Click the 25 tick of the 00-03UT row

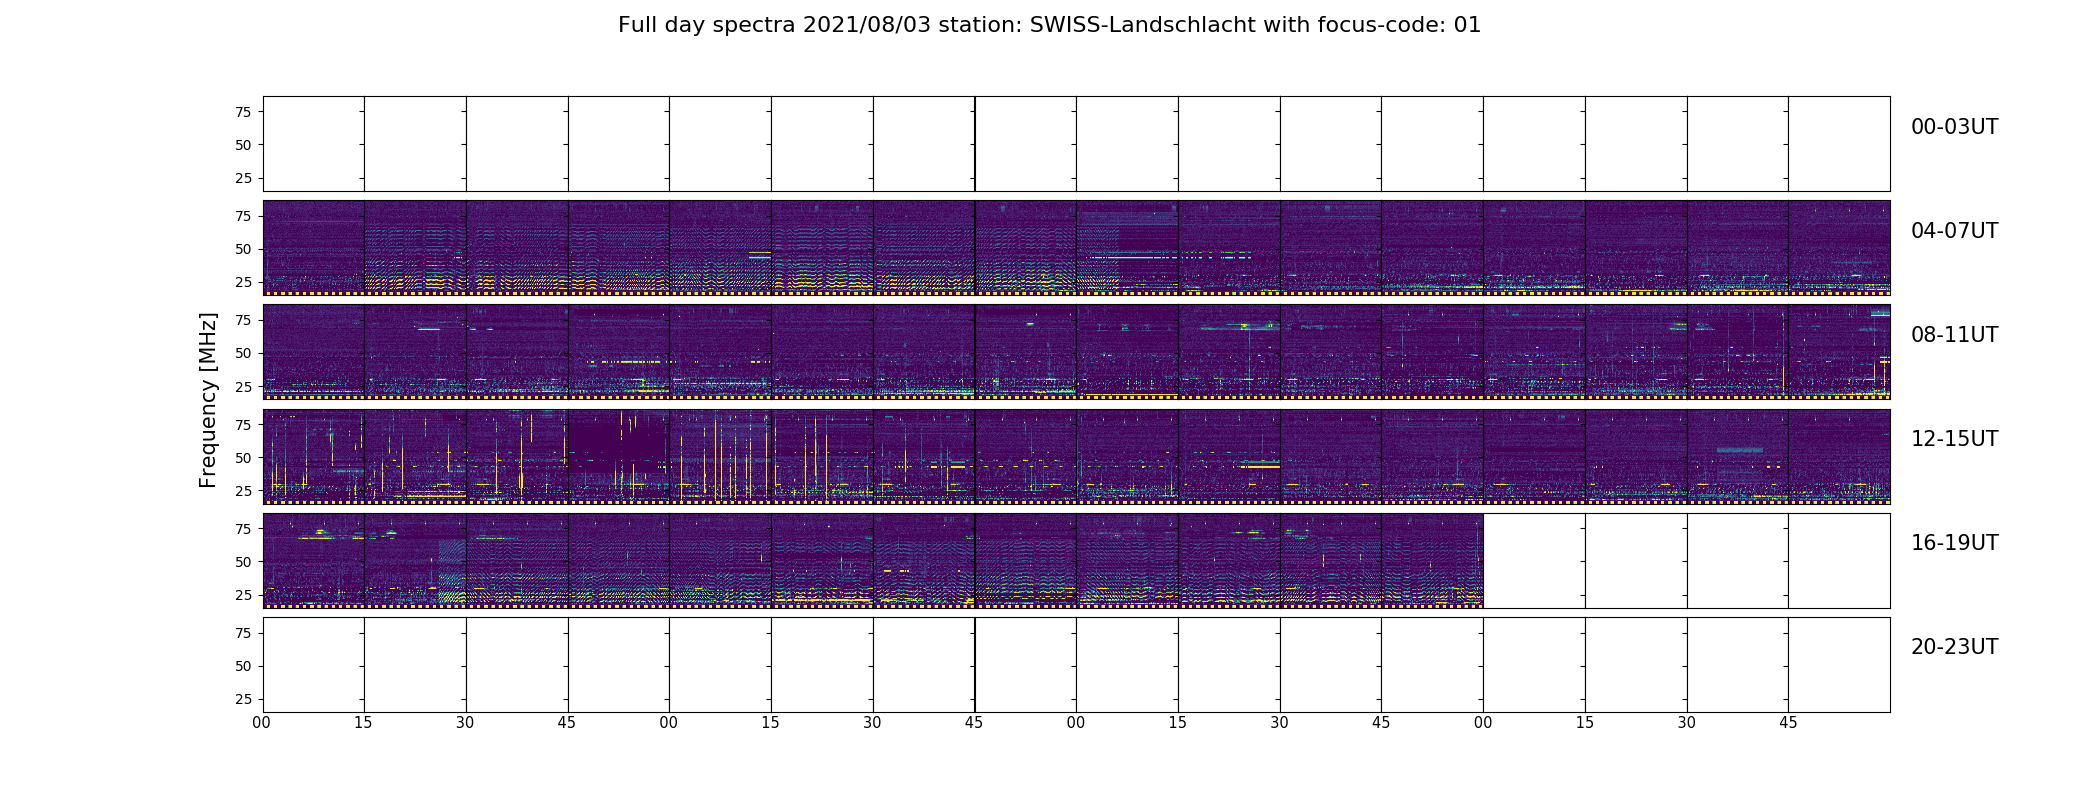click(x=243, y=178)
